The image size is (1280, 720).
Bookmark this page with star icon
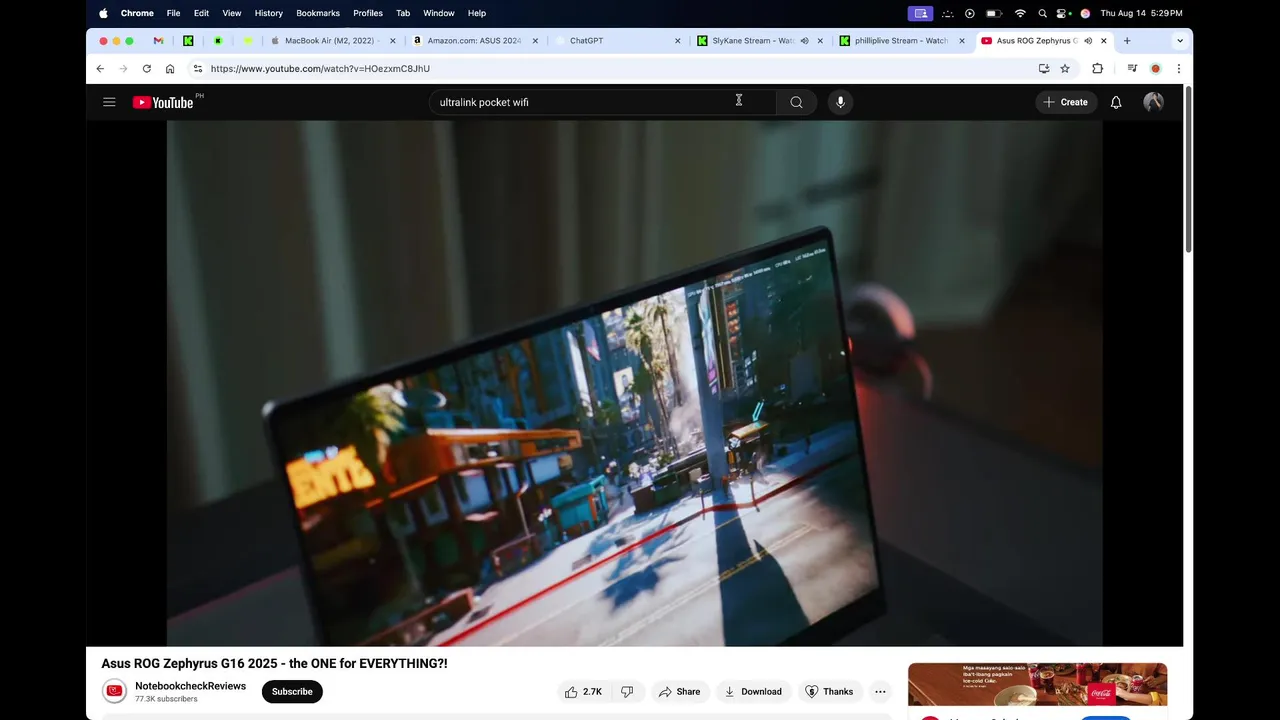pos(1065,69)
